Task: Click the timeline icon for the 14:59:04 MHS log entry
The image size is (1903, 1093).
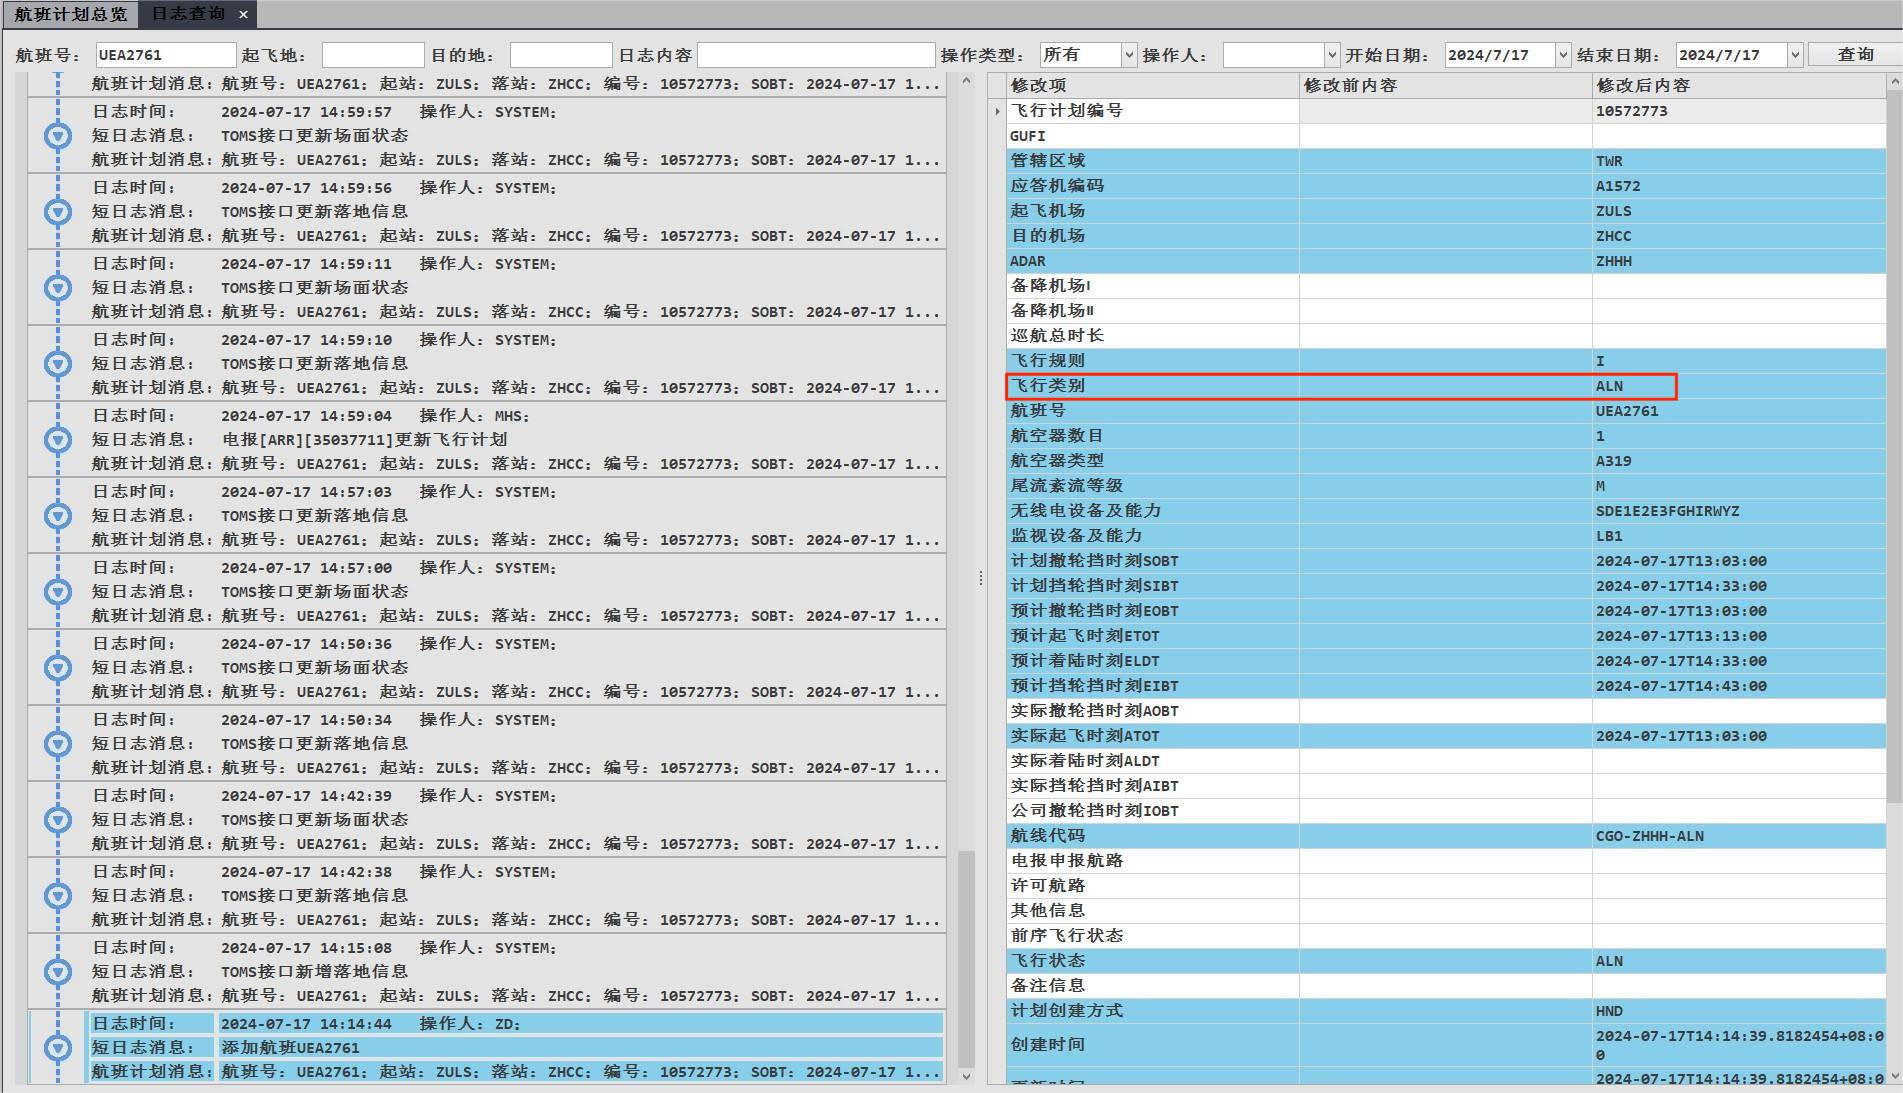Action: click(58, 440)
